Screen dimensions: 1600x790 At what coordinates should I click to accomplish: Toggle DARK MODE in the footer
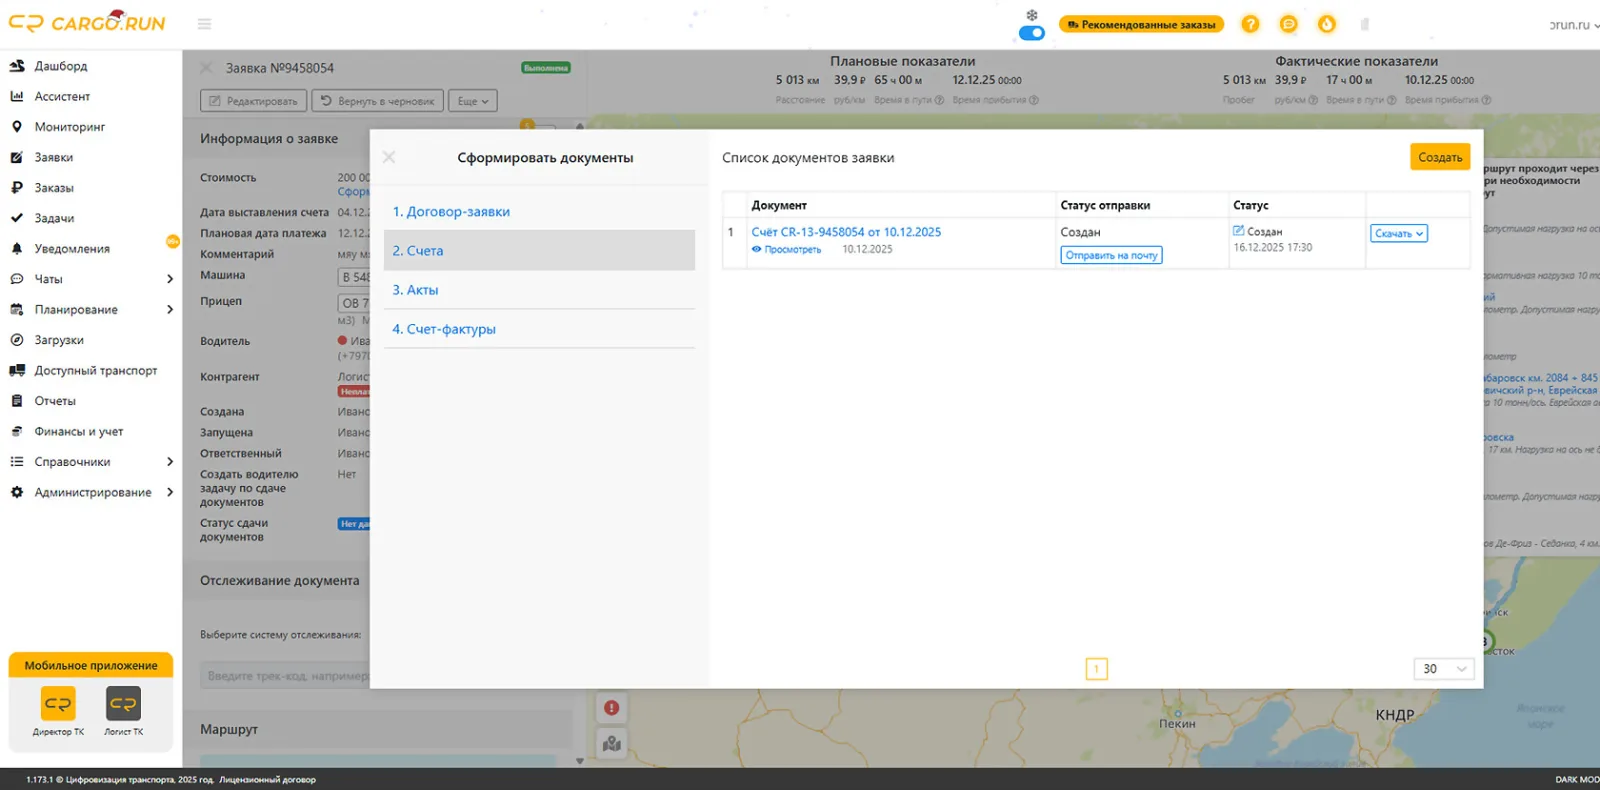[1577, 780]
